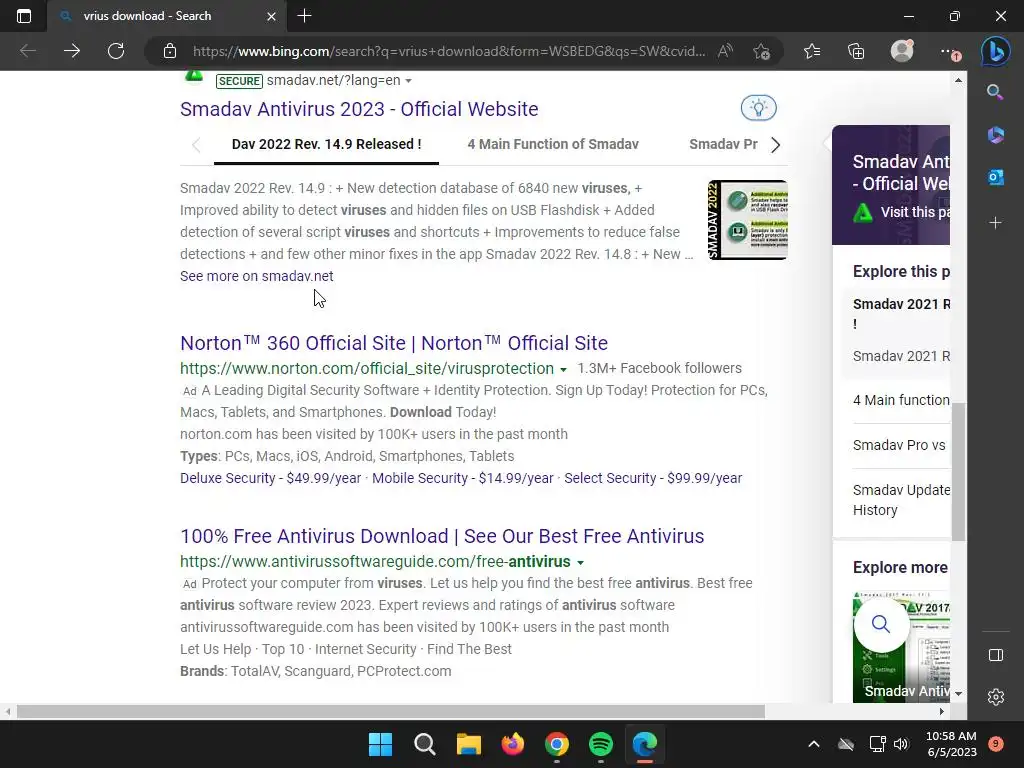Launch Bing Chat sidebar button
Image resolution: width=1024 pixels, height=768 pixels.
tap(995, 51)
